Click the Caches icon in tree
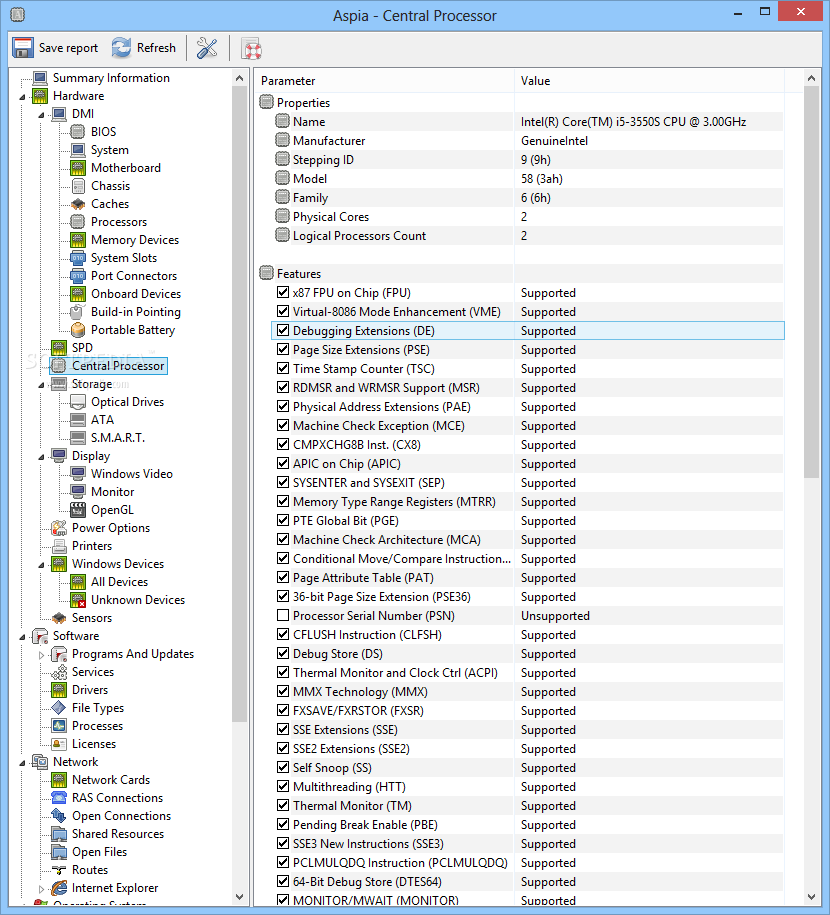The height and width of the screenshot is (915, 830). click(x=78, y=204)
